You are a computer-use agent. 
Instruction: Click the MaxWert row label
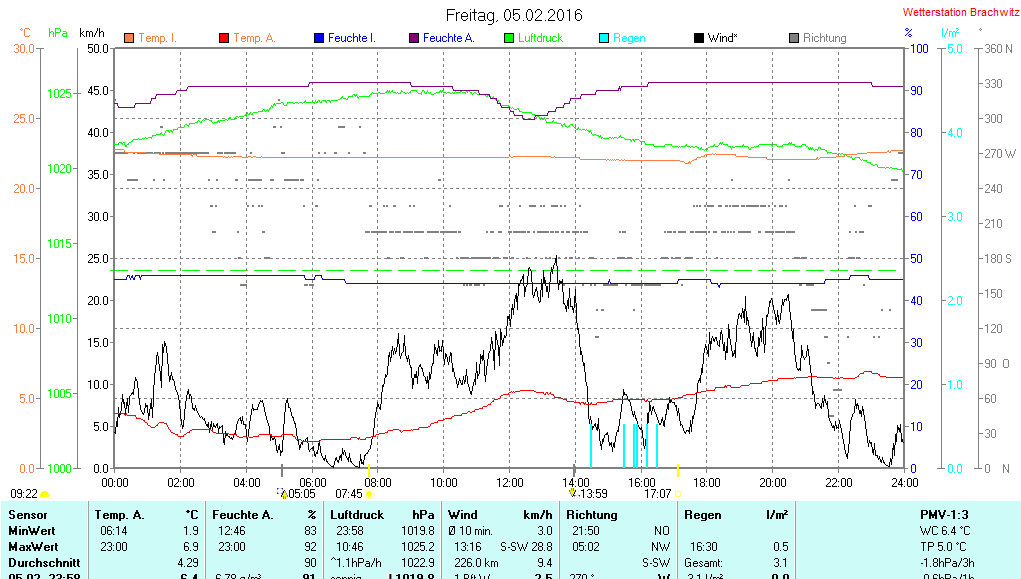click(32, 547)
